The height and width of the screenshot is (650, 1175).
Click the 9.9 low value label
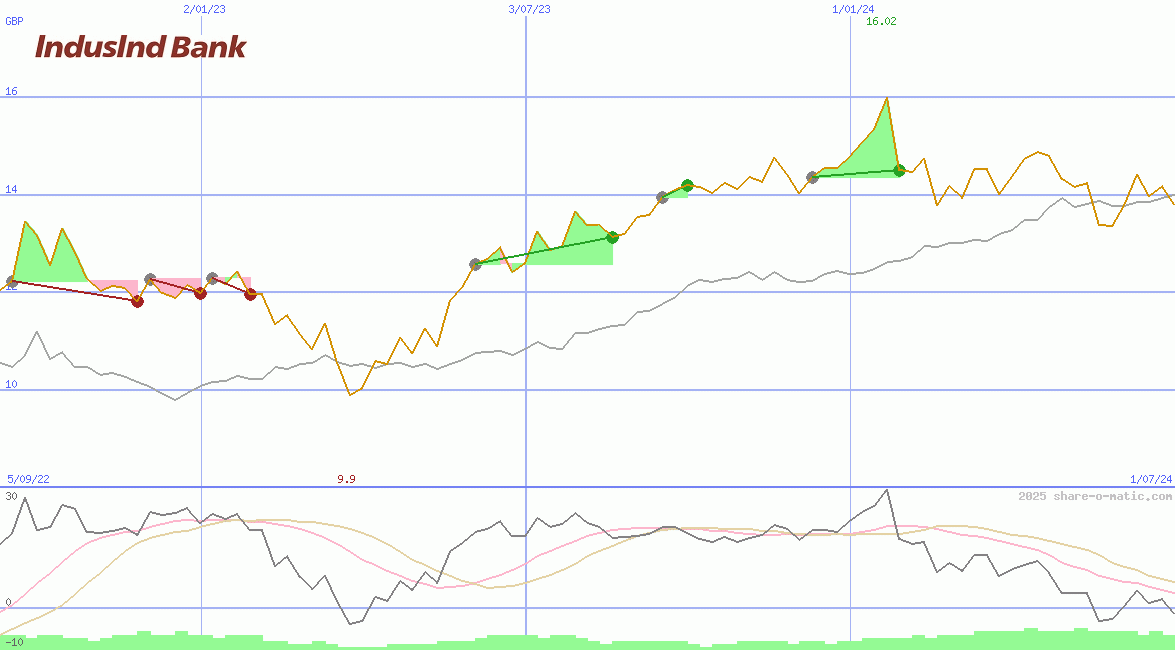coord(346,479)
